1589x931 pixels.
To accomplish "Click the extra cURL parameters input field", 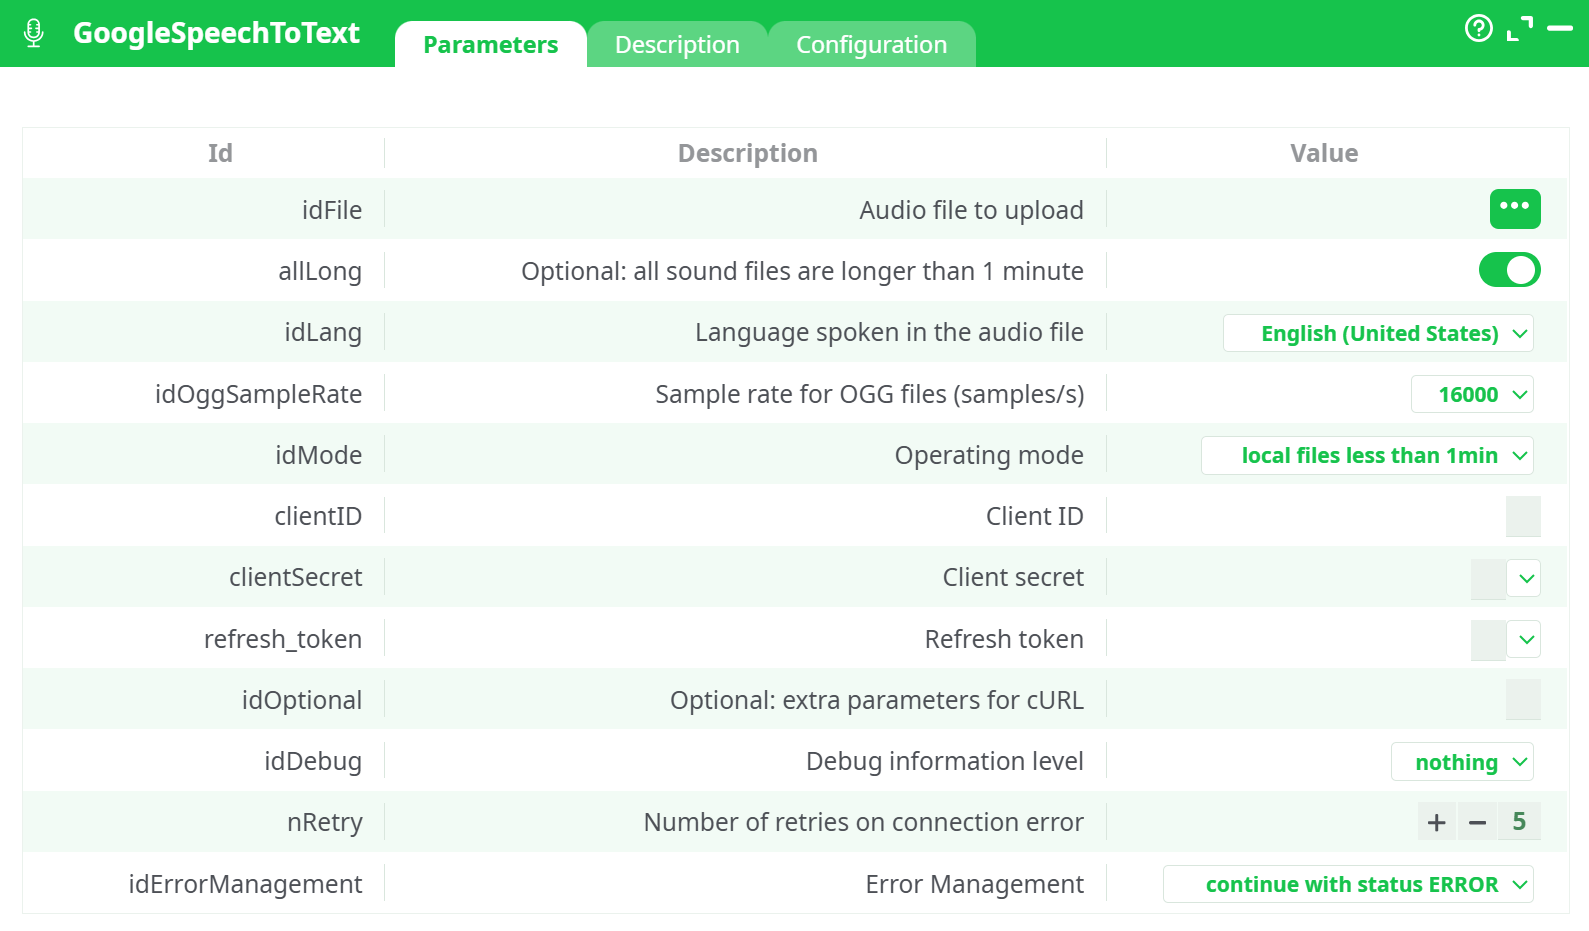I will click(x=1522, y=700).
